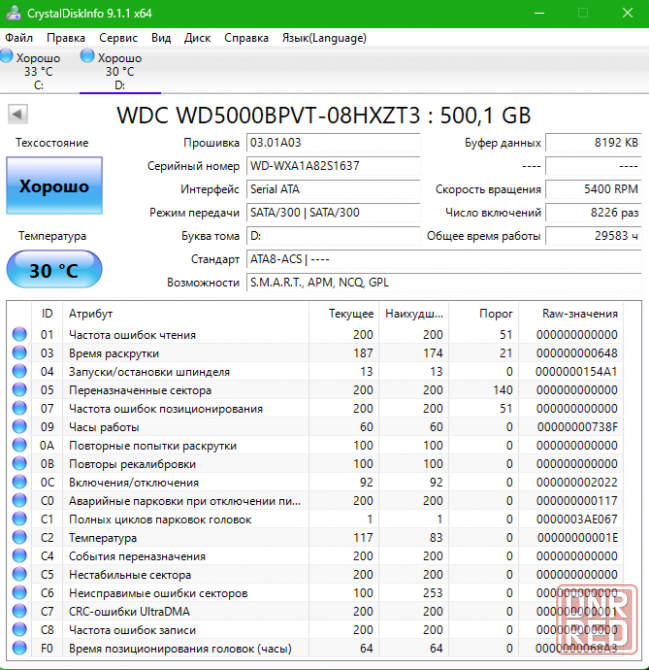Click the blue Хорошо health status button

click(x=54, y=185)
